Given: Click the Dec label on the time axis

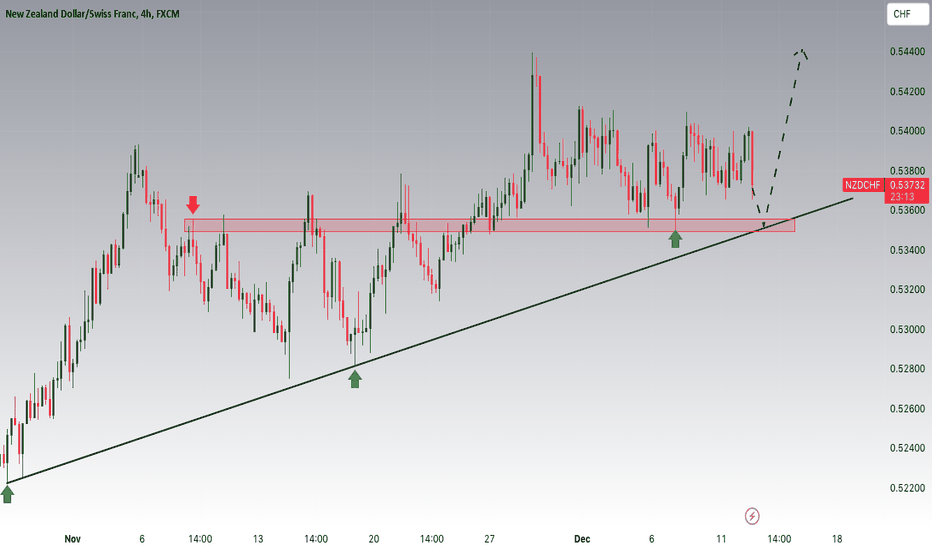Looking at the screenshot, I should (582, 539).
